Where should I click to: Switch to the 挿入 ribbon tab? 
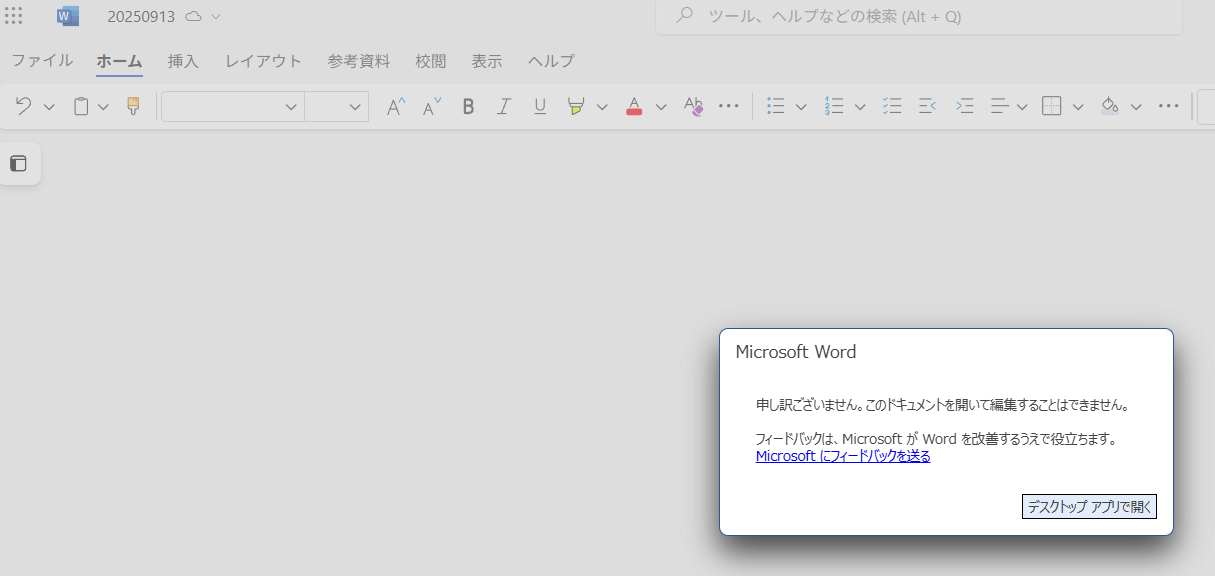point(183,61)
